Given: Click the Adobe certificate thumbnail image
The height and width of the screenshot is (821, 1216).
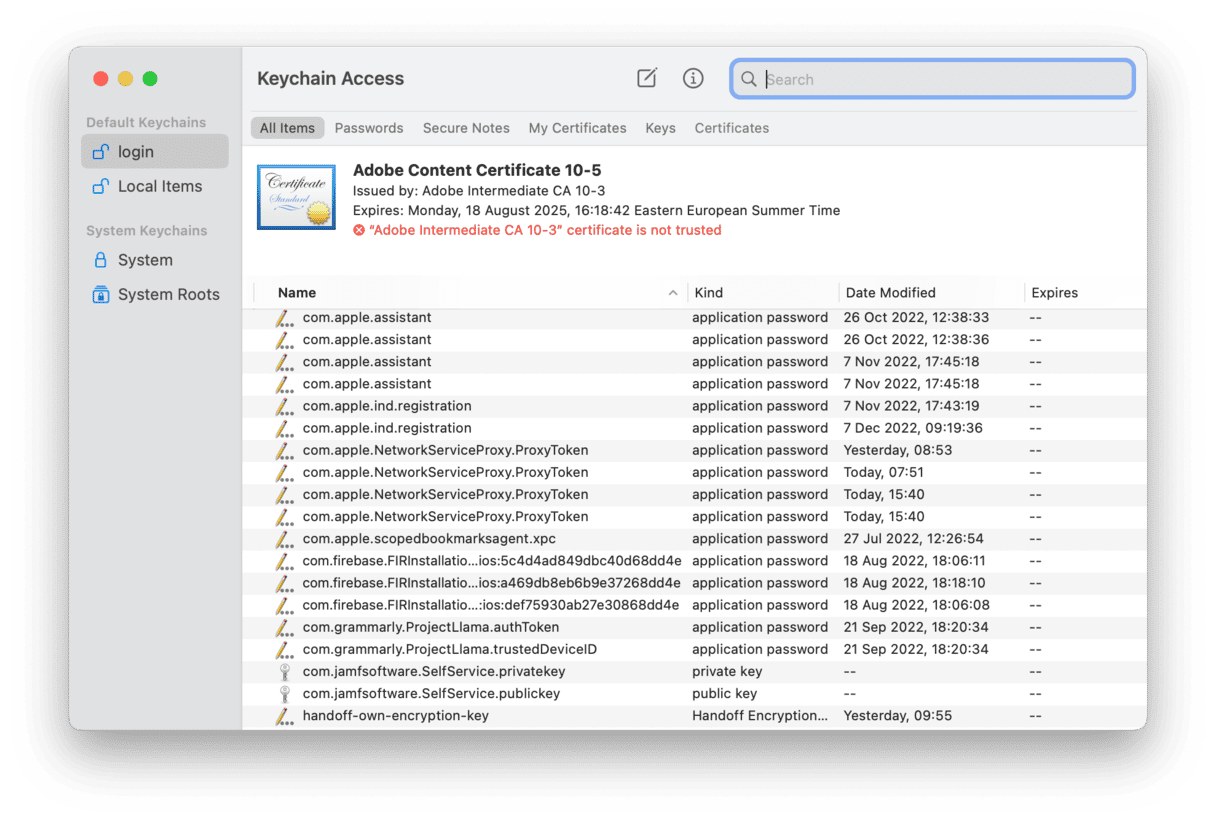Looking at the screenshot, I should (x=296, y=197).
